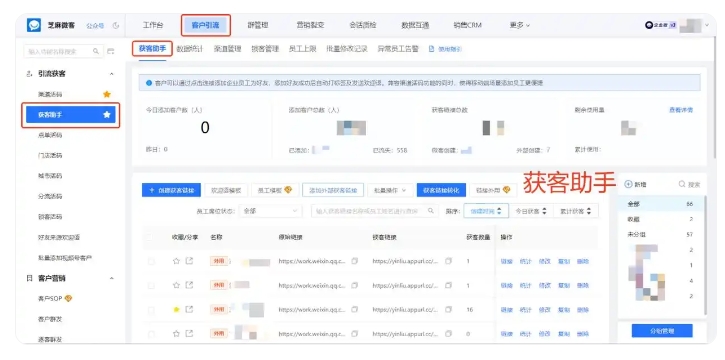Screen dimensions: 725x360
Task: Copy the yinliu.appurl link in row with 16
Action: pyautogui.click(x=448, y=310)
